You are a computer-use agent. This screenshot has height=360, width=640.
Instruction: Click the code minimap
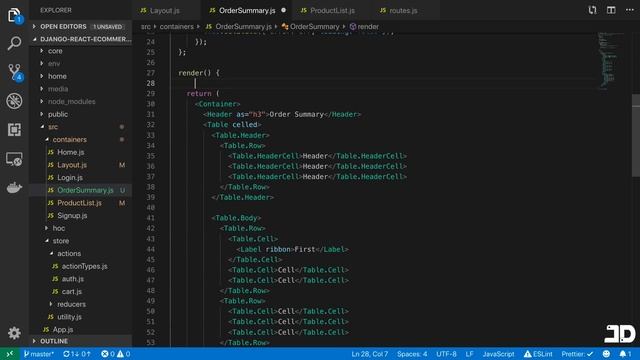[x=608, y=60]
